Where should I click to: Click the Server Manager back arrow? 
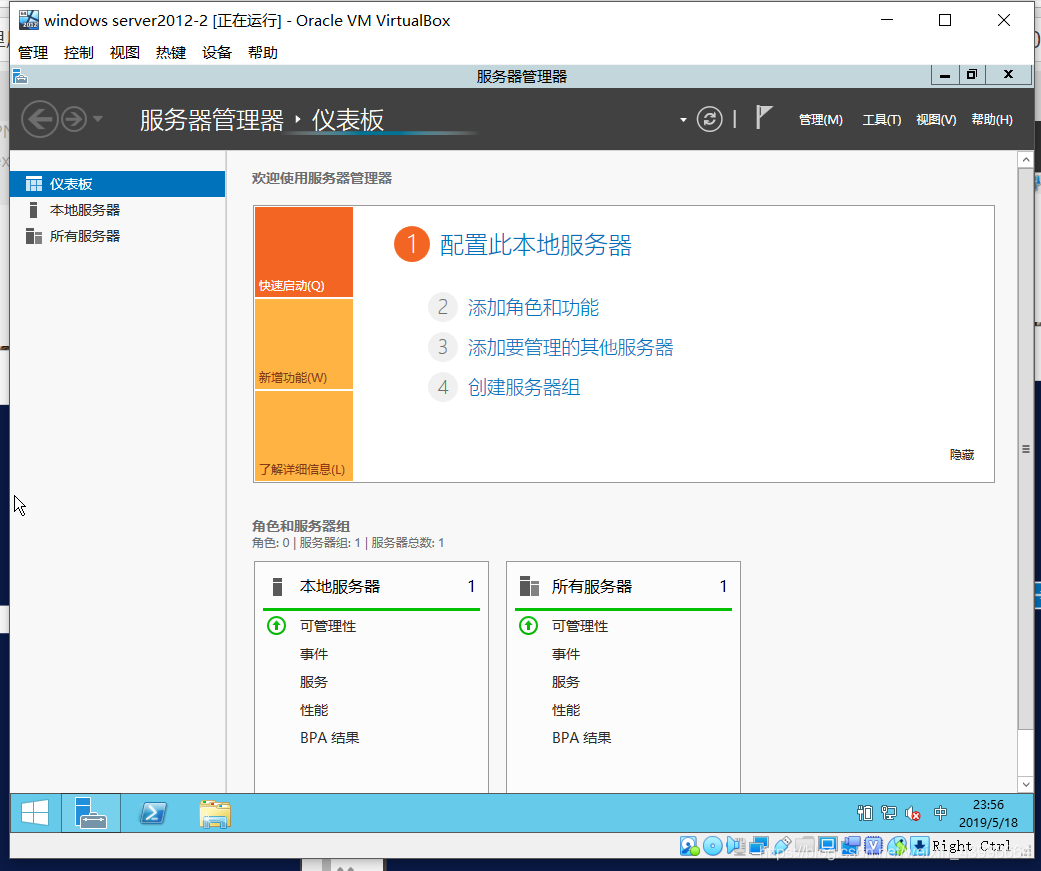coord(40,119)
